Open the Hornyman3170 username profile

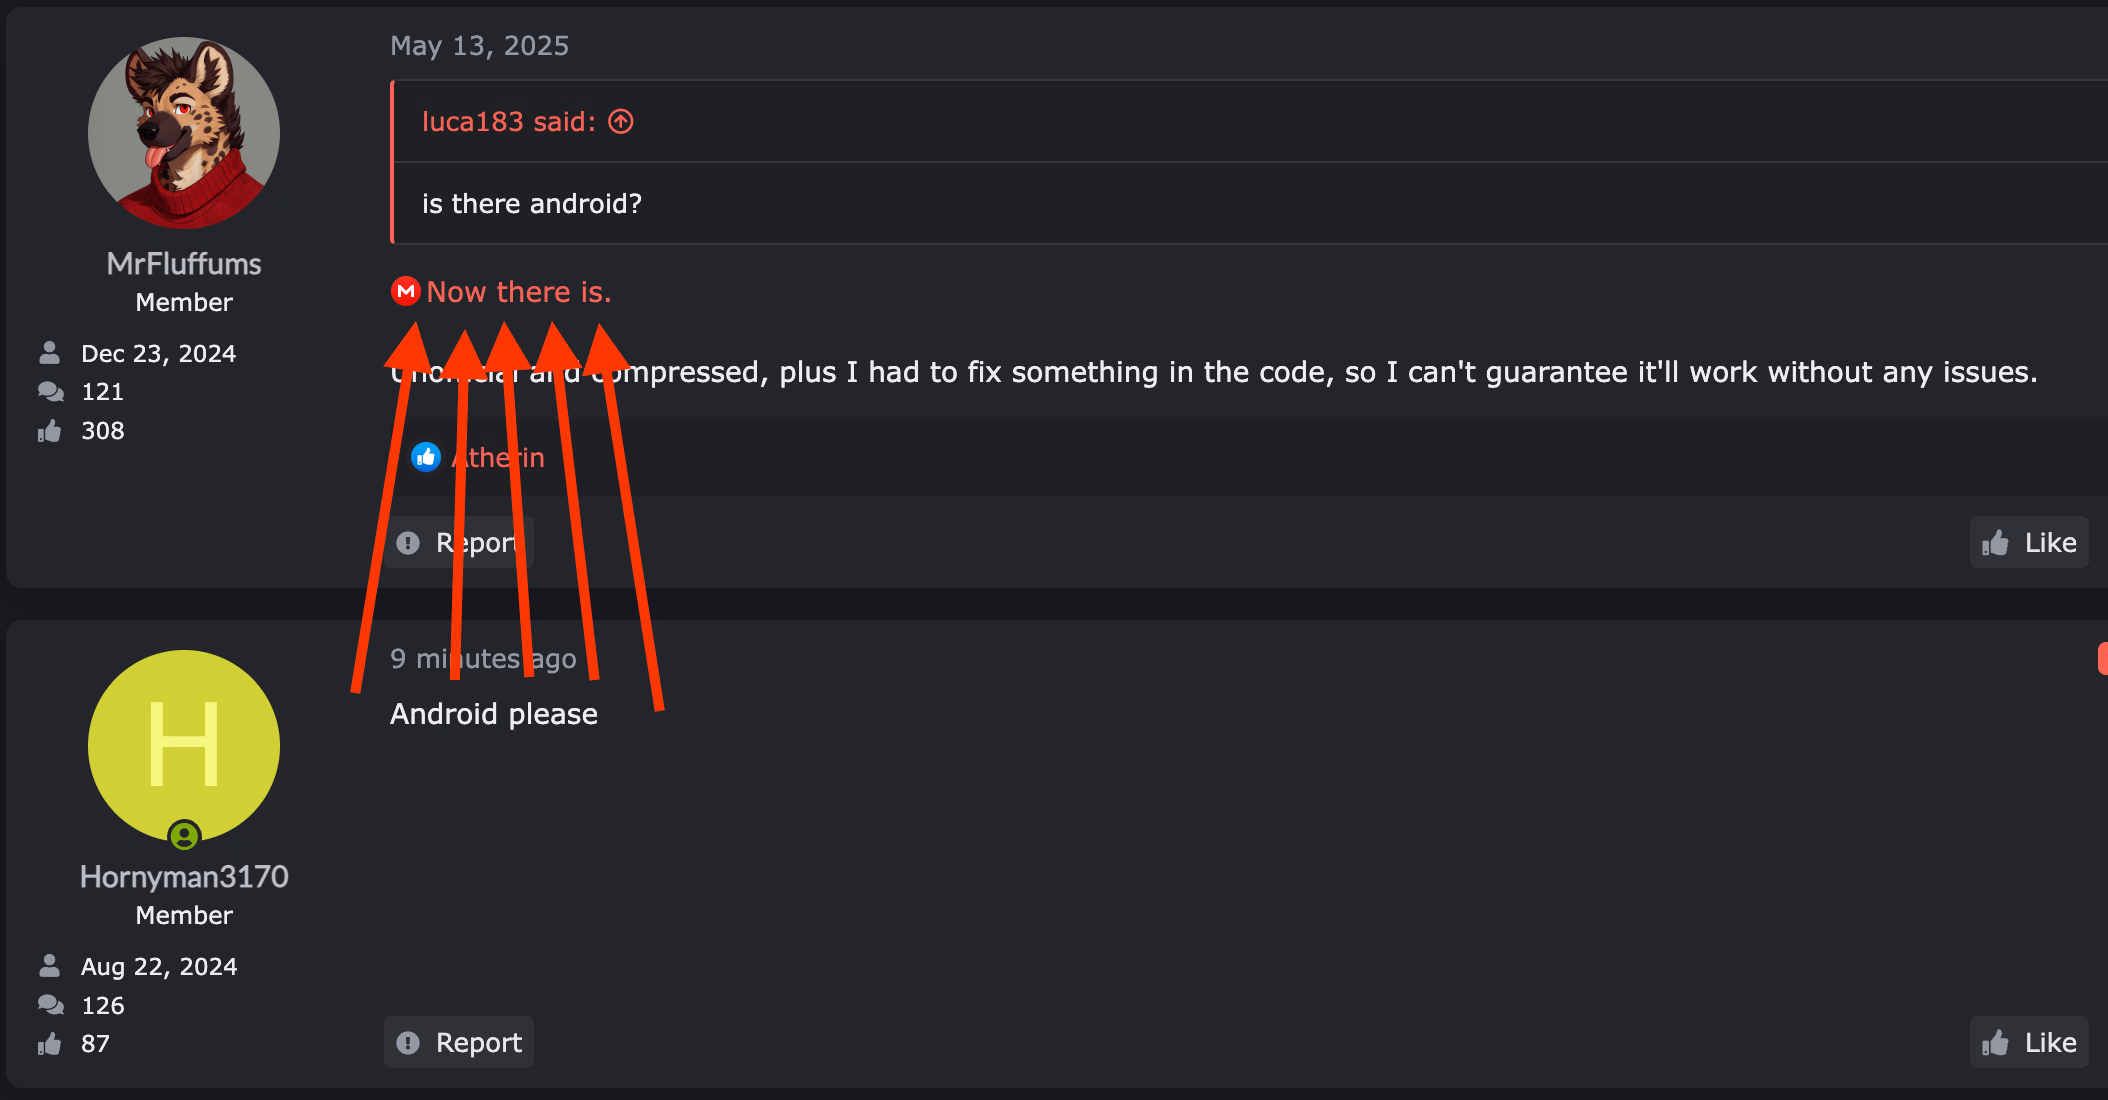click(x=184, y=877)
